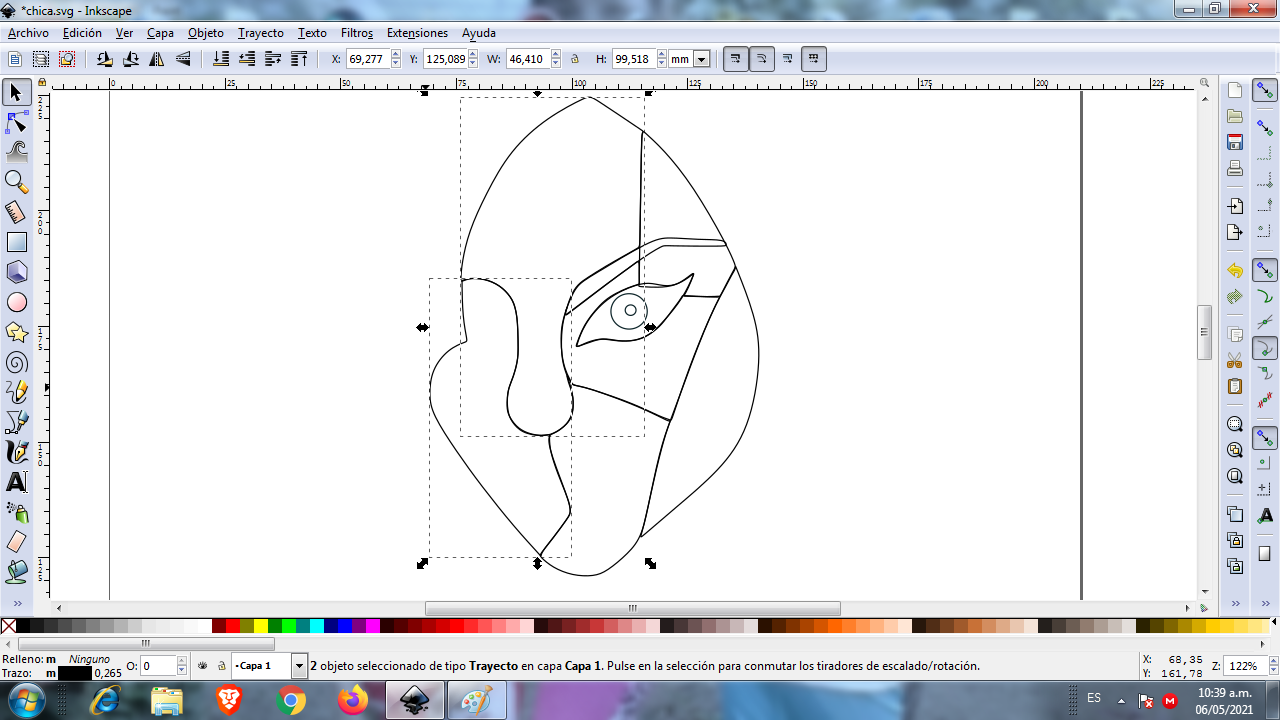Open Google Chrome from taskbar
The image size is (1280, 720).
(291, 701)
